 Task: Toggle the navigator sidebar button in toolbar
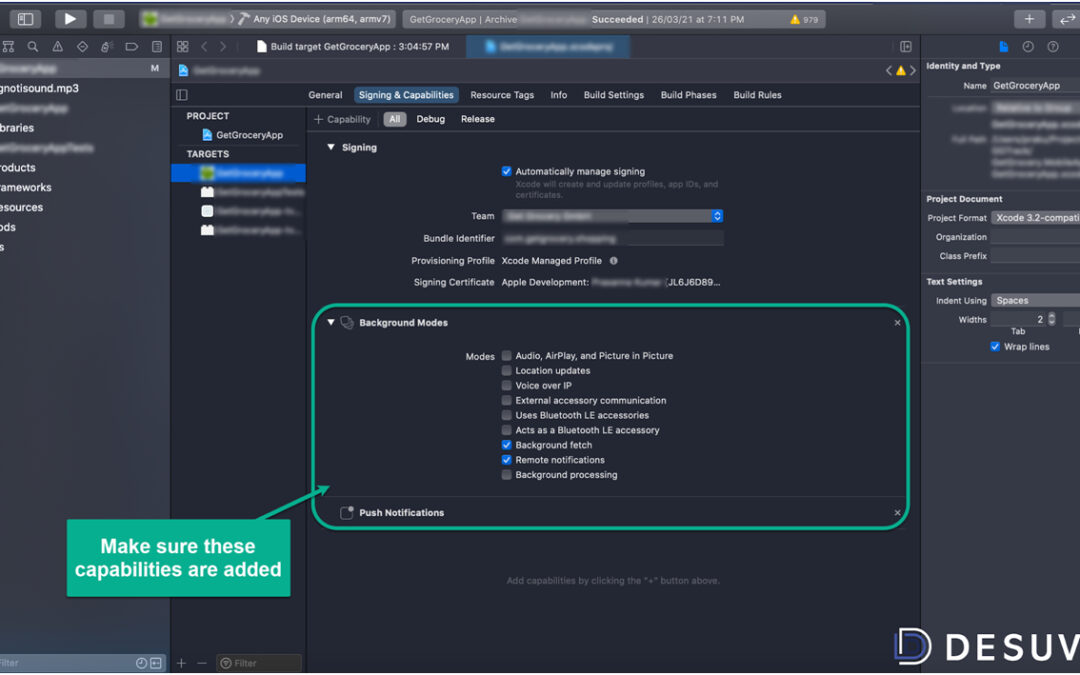[x=25, y=19]
